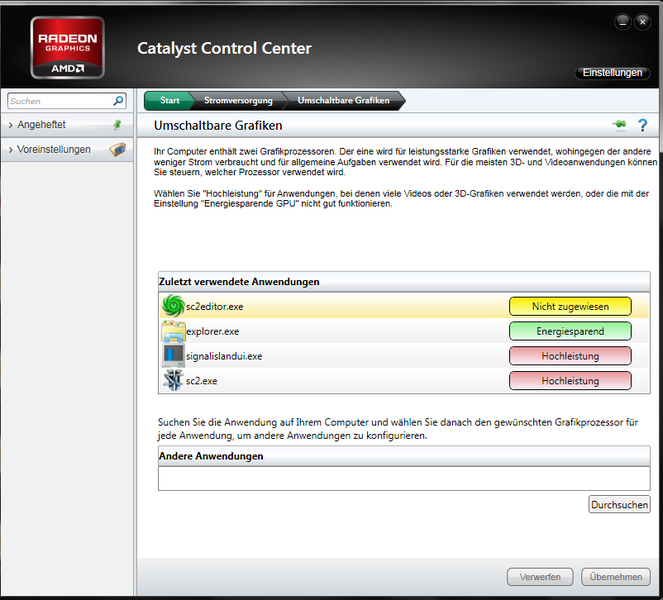Click the presets icon beside Voreinstellungen
Viewport: 663px width, 600px height.
118,149
